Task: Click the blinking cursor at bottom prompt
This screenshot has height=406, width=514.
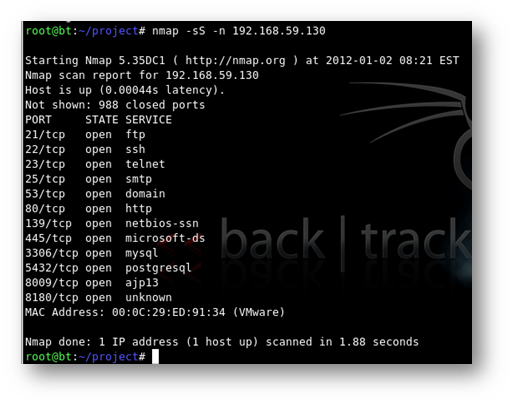Action: pos(155,357)
